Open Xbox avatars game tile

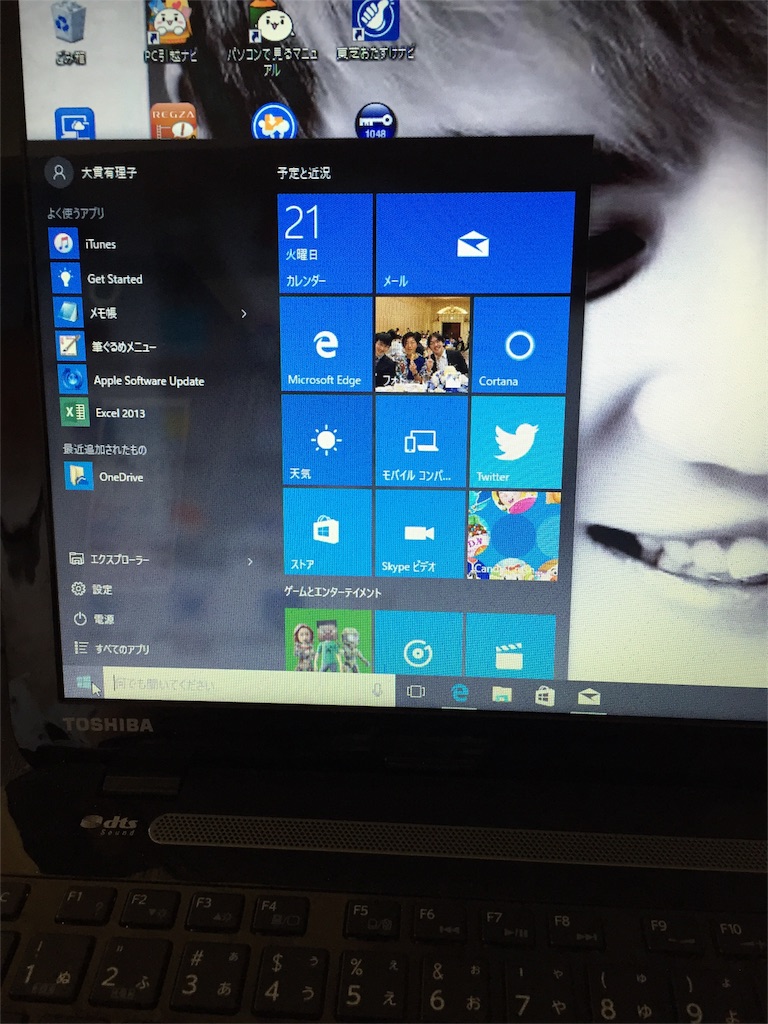coord(328,641)
